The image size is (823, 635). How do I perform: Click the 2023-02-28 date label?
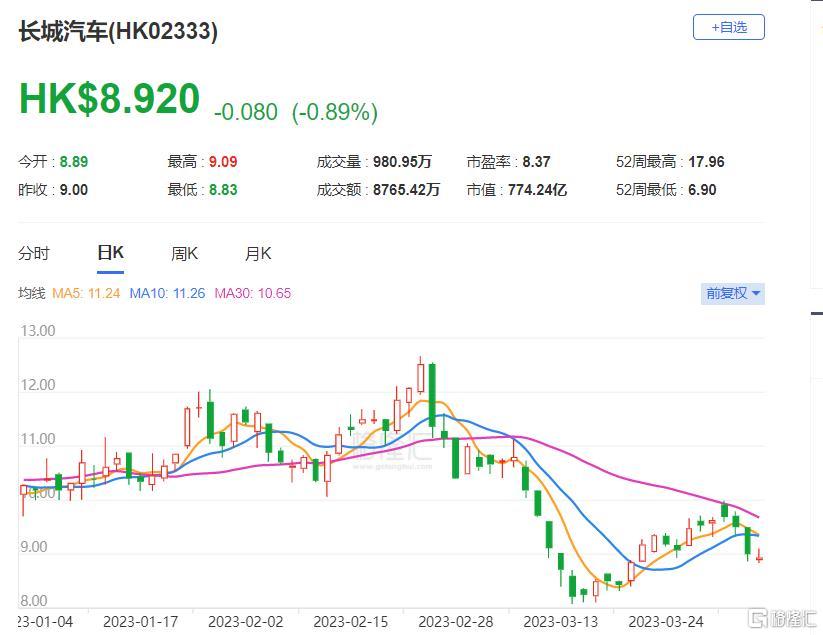click(x=456, y=622)
